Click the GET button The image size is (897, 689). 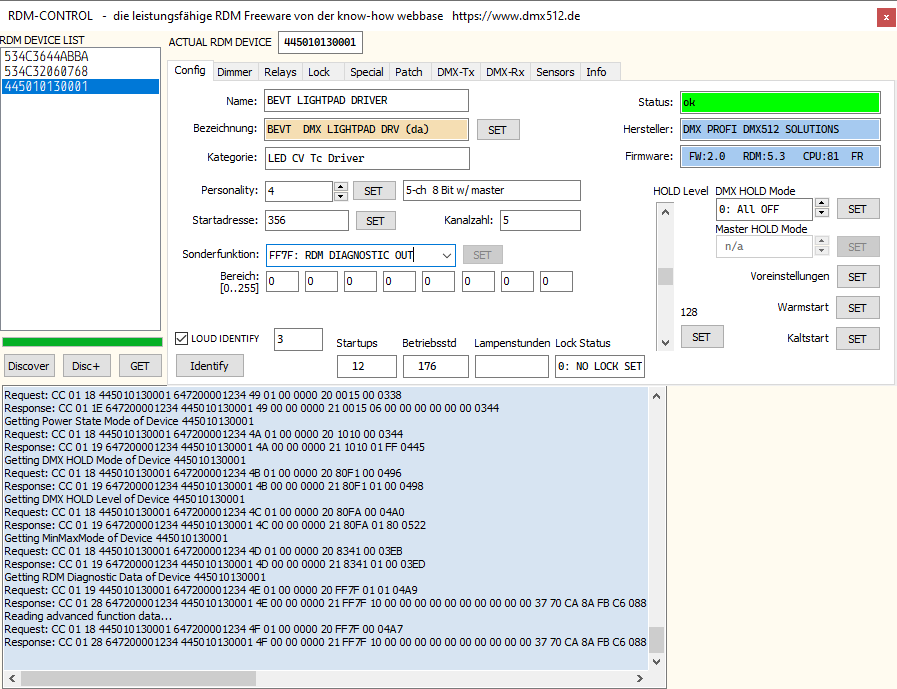[x=140, y=366]
